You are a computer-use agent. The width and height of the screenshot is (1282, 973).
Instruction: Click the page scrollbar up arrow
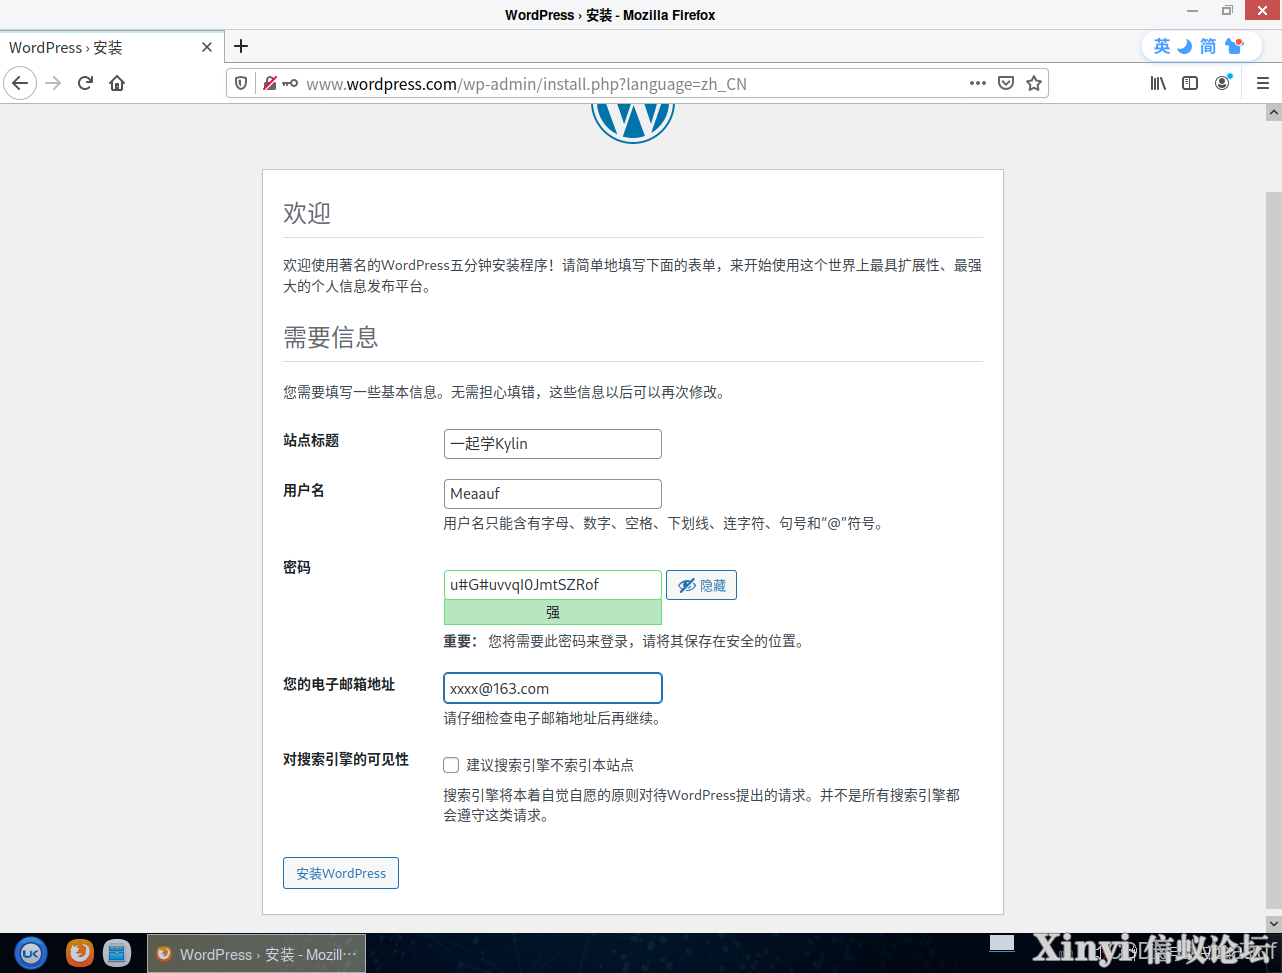1273,114
